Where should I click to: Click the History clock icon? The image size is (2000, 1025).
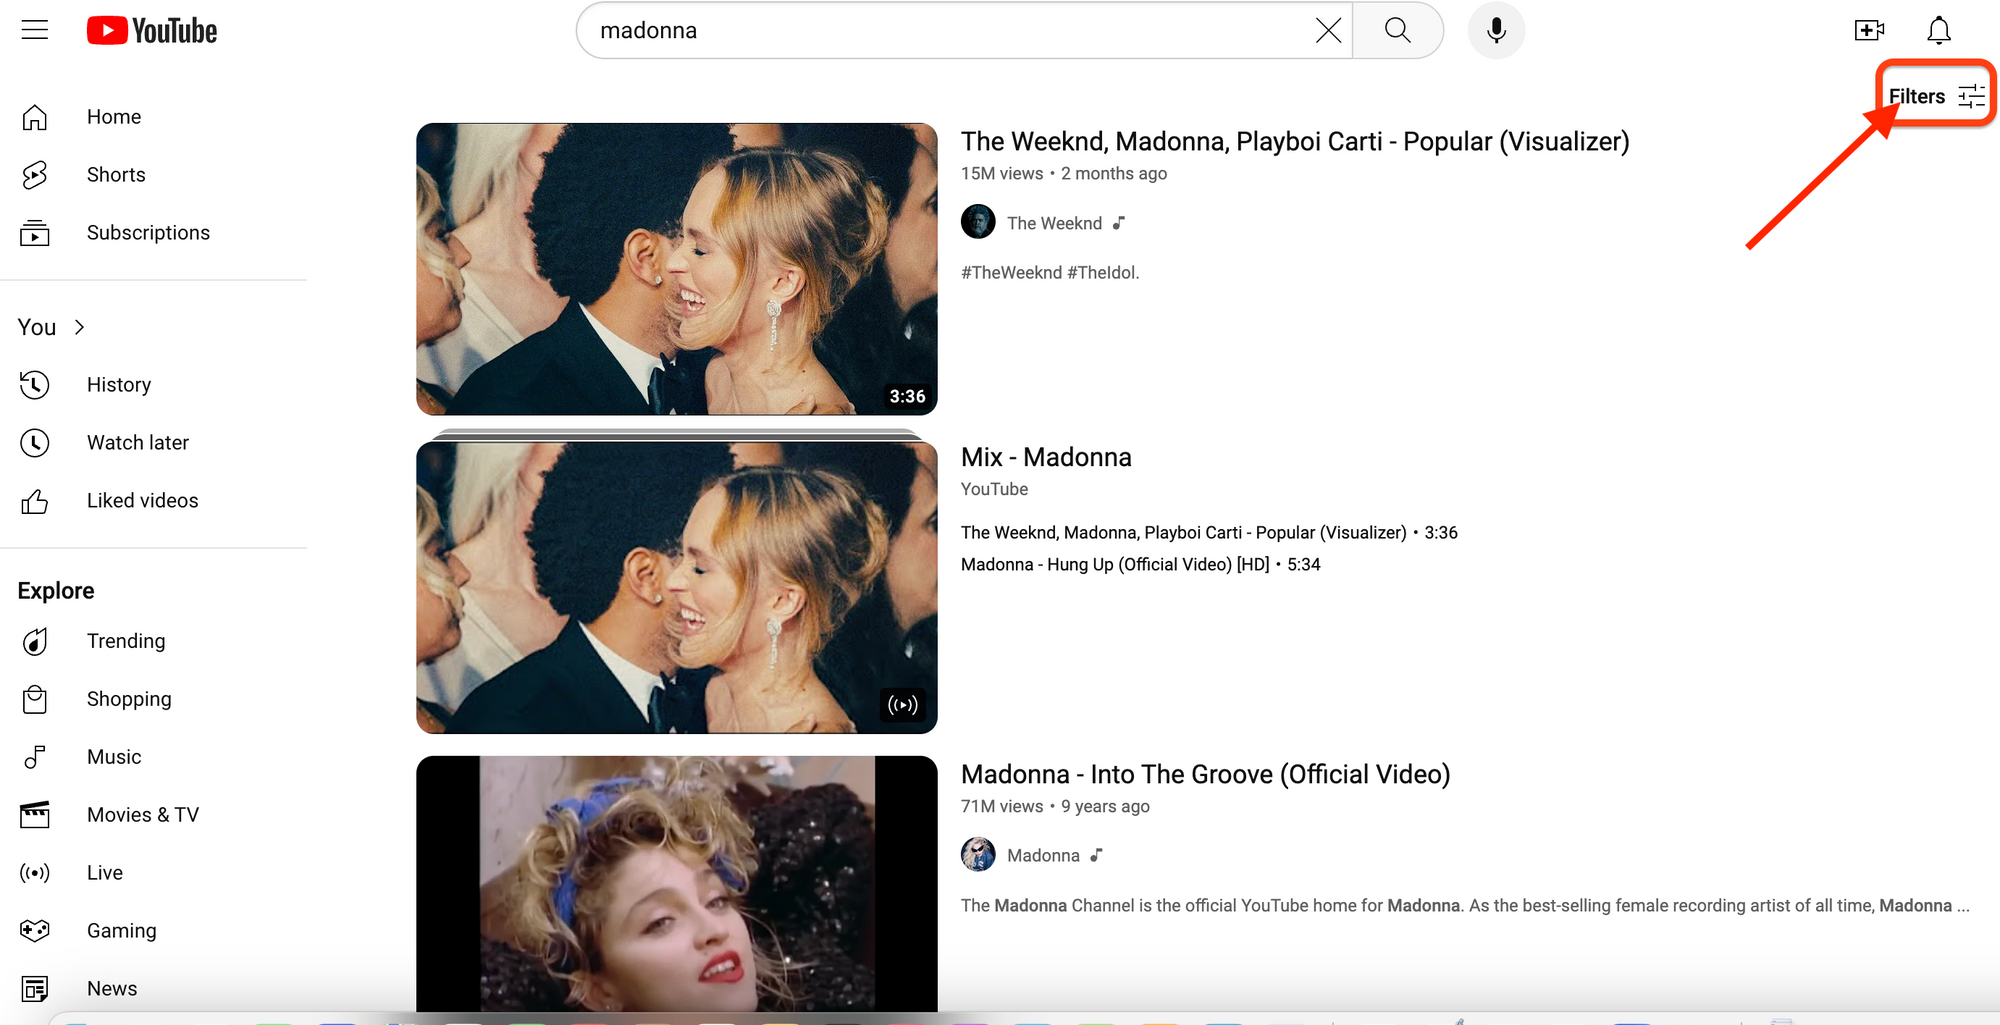point(35,385)
